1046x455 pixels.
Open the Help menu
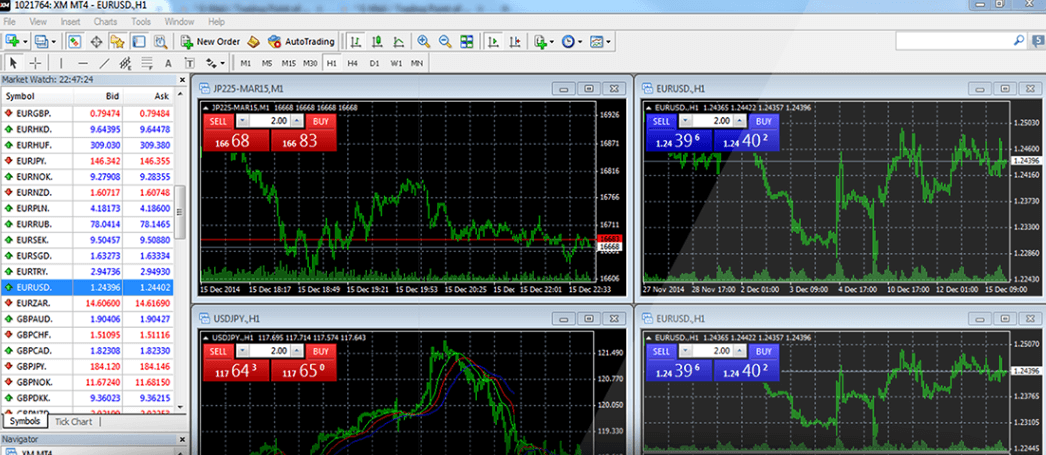[x=217, y=21]
